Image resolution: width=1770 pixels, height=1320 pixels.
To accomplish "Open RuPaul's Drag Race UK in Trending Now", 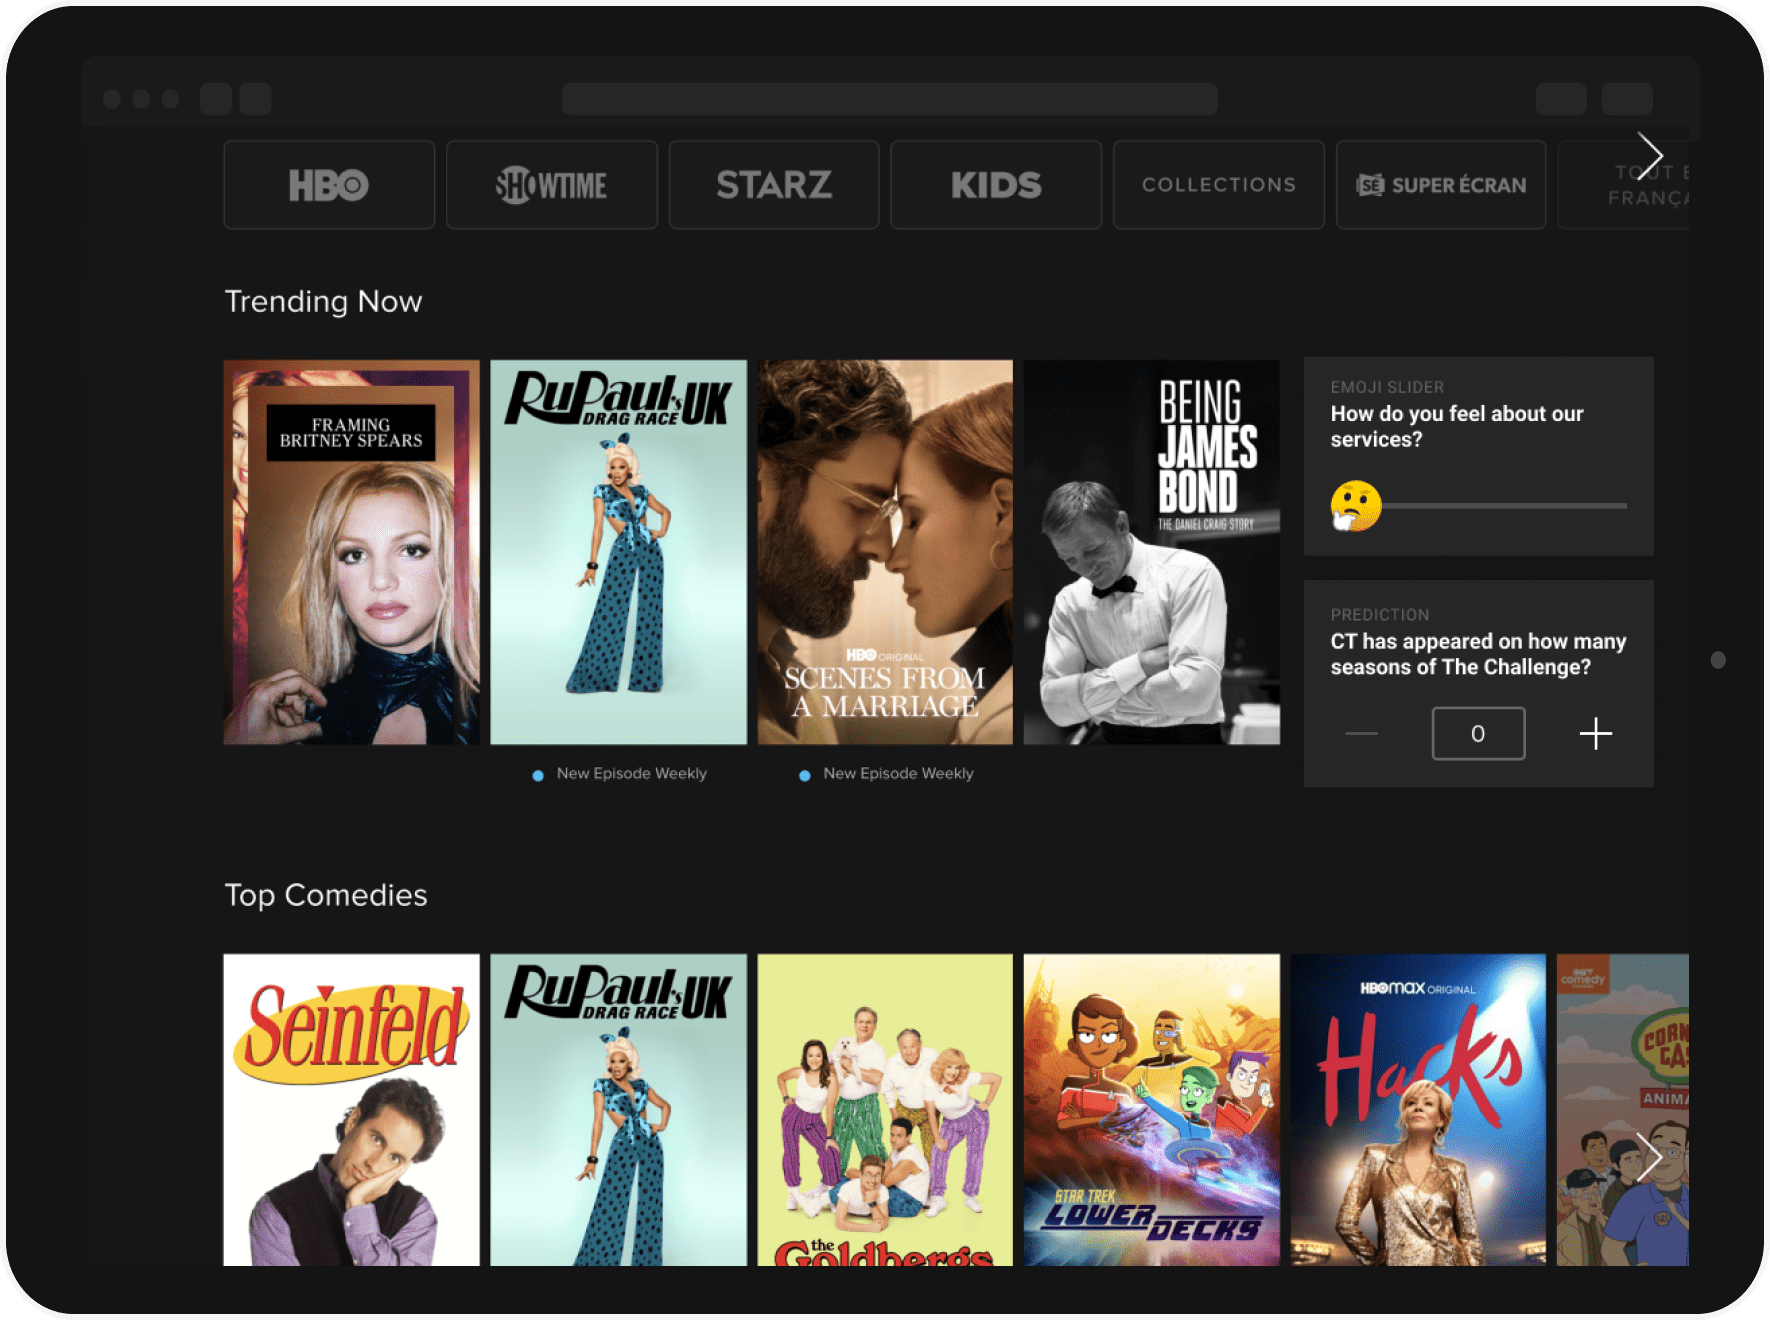I will 618,552.
